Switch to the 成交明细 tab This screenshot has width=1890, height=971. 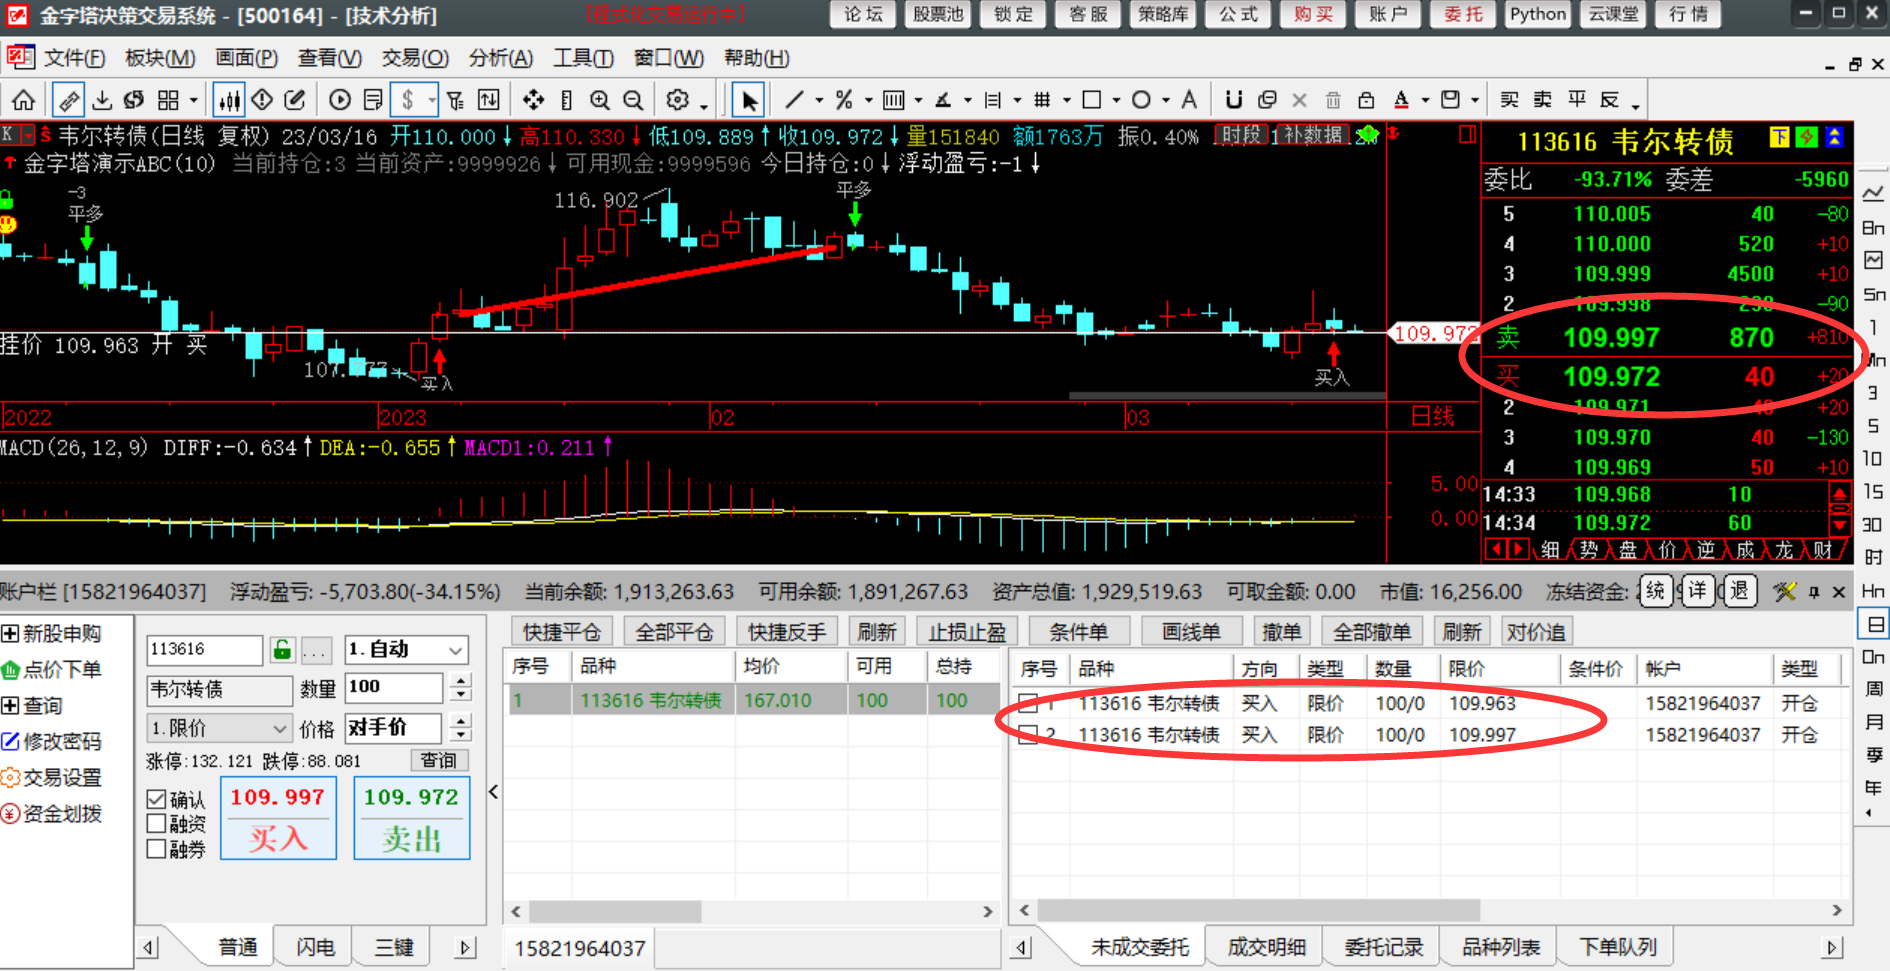[1266, 947]
